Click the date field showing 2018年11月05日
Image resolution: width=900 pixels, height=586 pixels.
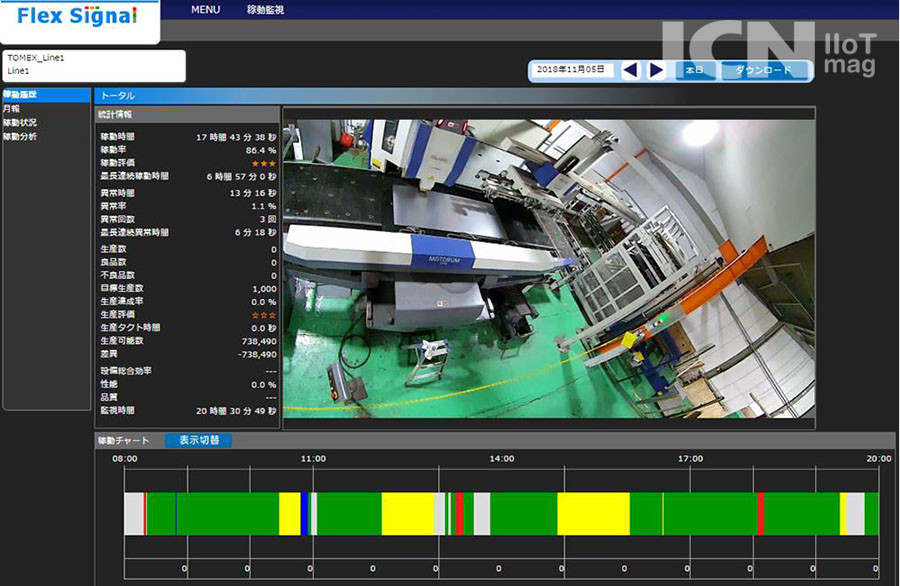coord(571,70)
